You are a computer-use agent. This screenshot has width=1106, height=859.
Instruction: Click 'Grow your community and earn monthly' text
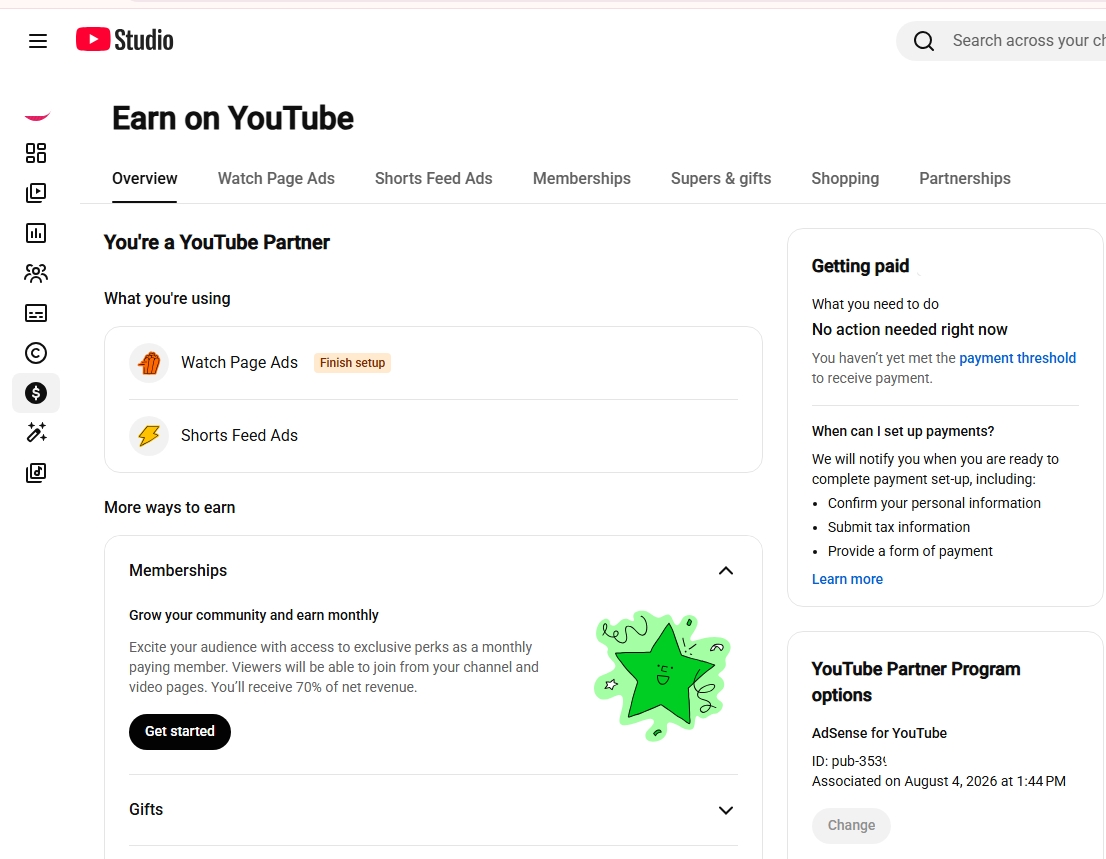click(x=254, y=615)
